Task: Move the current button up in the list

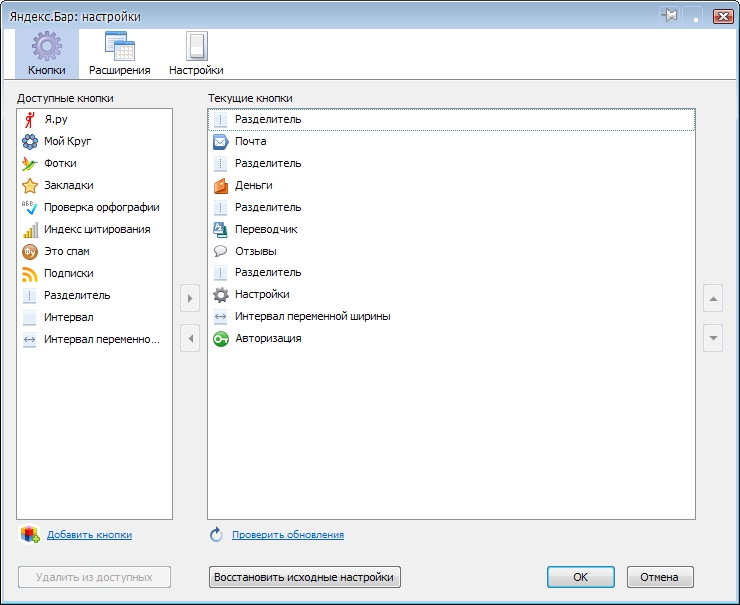Action: coord(713,298)
